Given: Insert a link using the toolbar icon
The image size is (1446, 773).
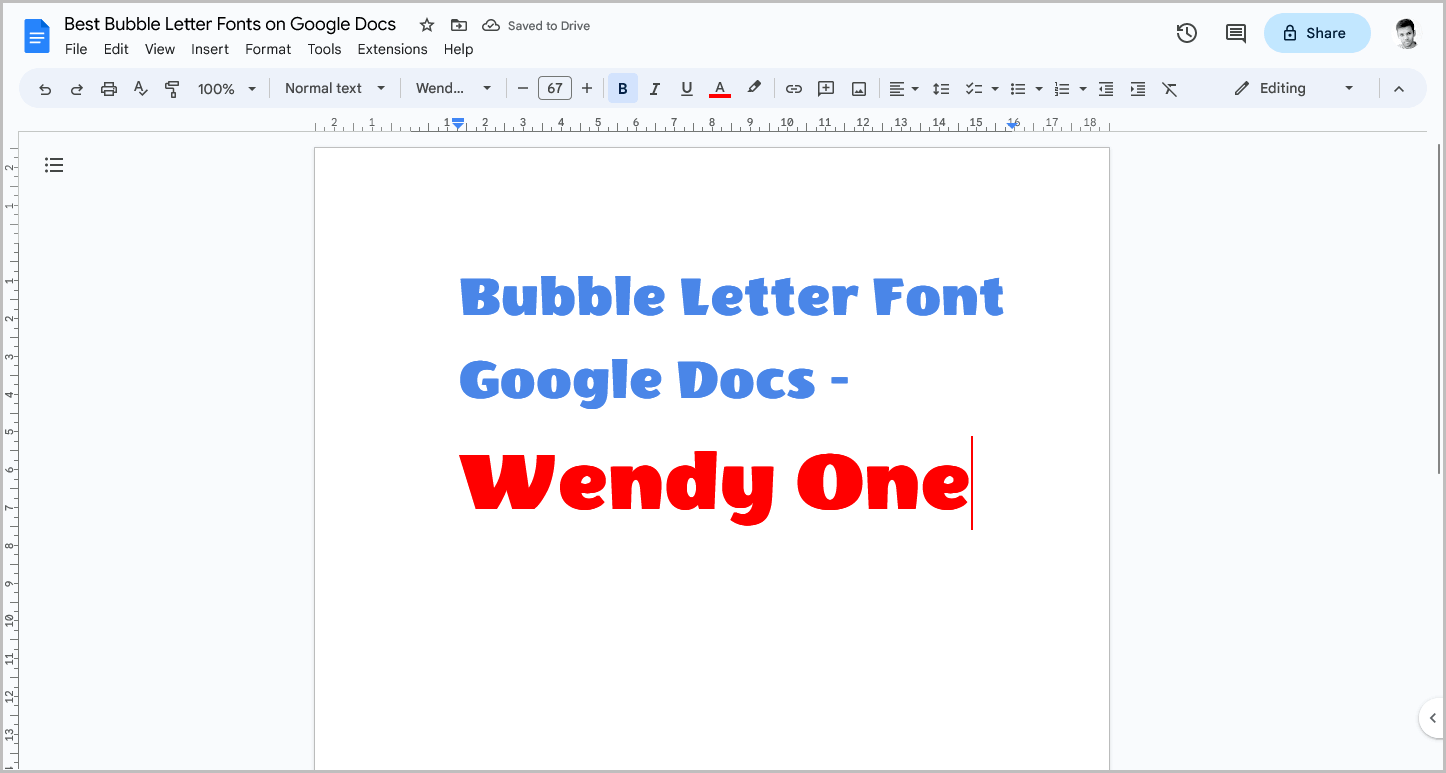Looking at the screenshot, I should coord(793,88).
